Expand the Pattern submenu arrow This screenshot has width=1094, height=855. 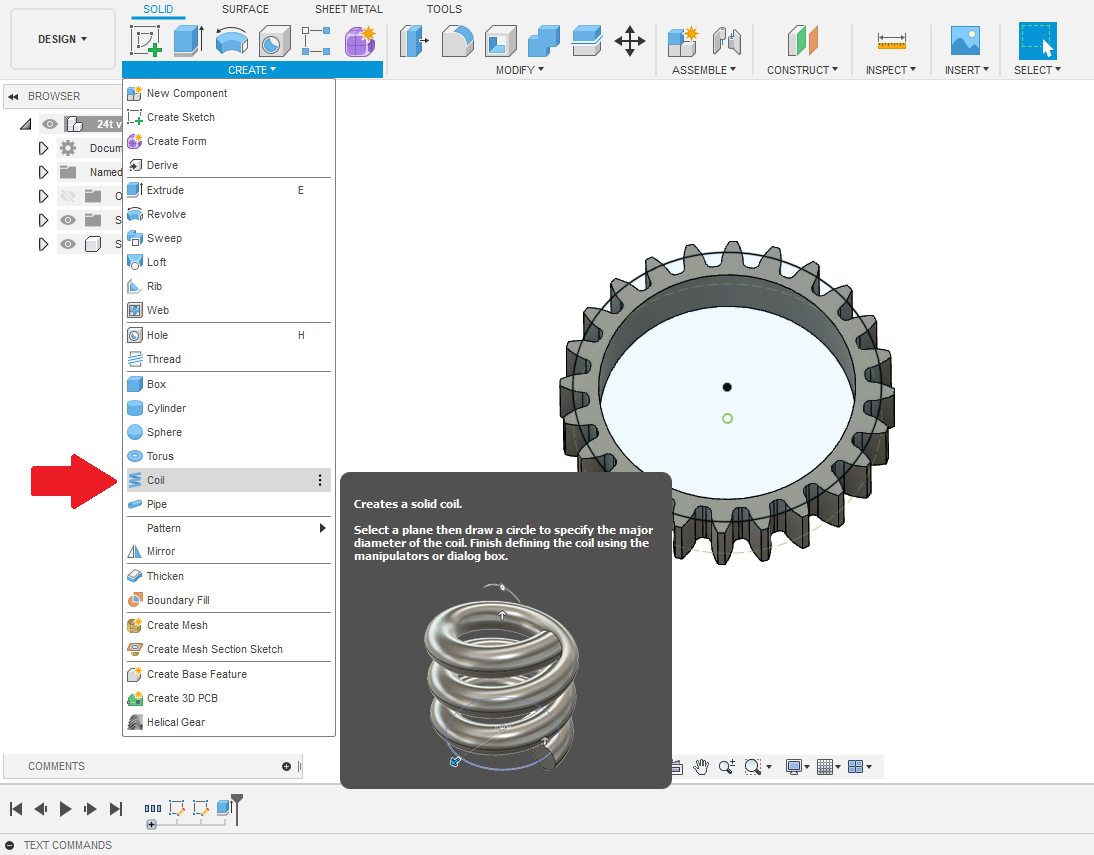click(x=322, y=528)
